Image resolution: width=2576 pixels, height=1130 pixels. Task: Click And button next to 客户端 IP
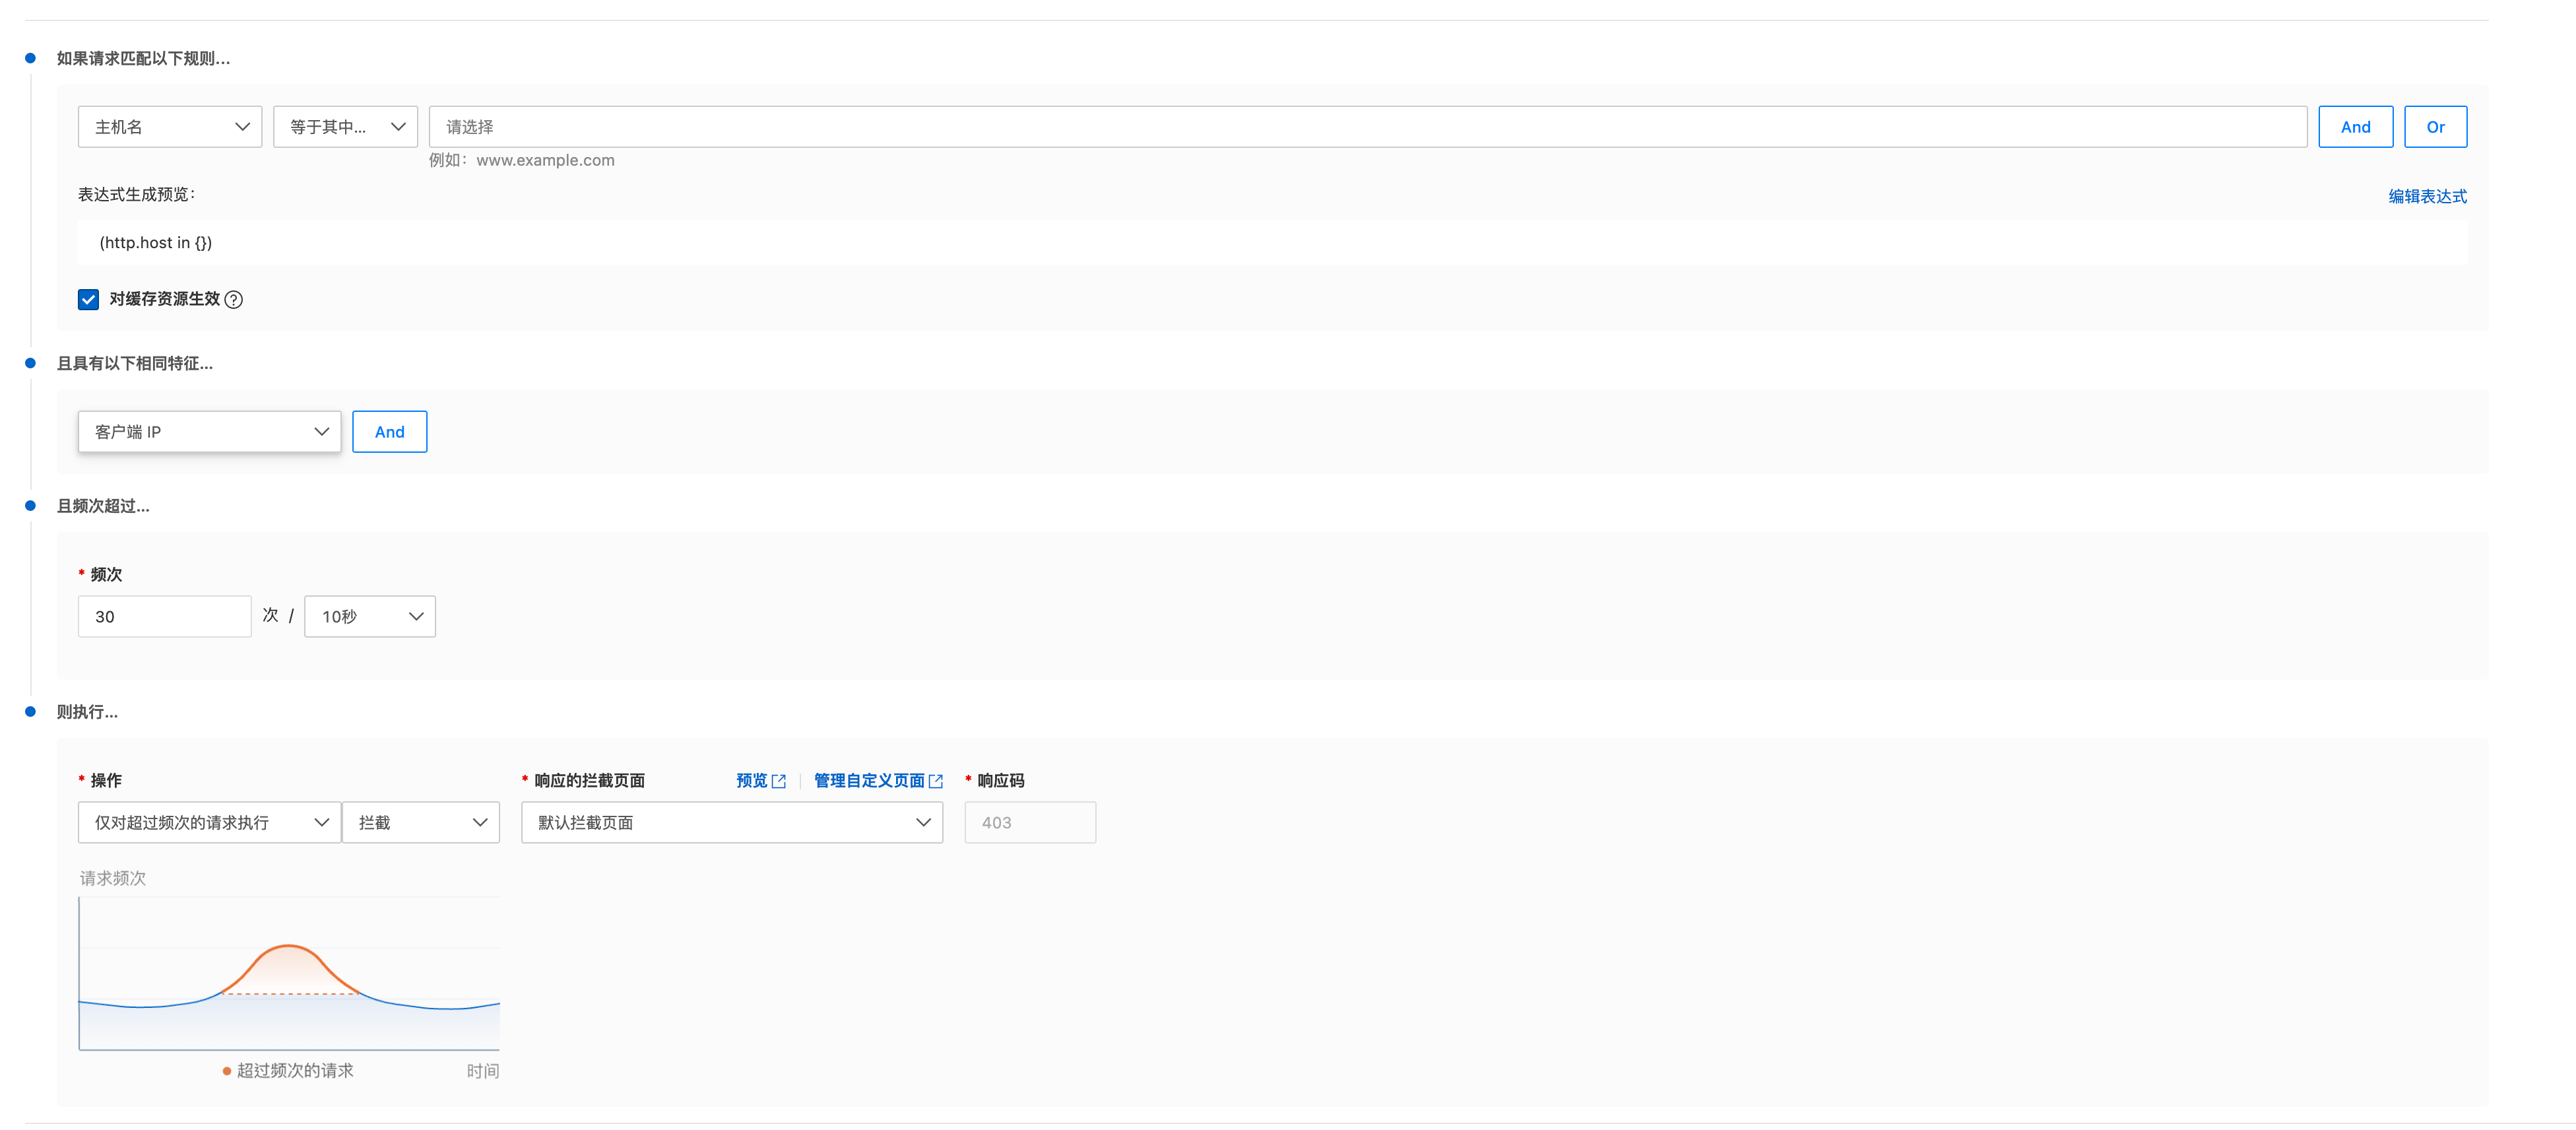389,432
